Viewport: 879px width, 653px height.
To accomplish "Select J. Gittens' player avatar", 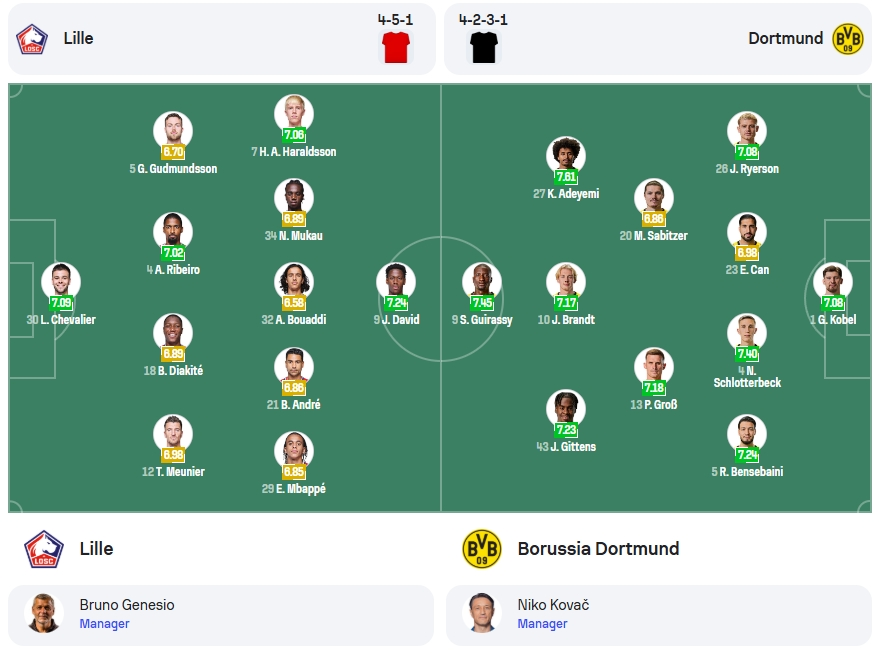I will (566, 409).
